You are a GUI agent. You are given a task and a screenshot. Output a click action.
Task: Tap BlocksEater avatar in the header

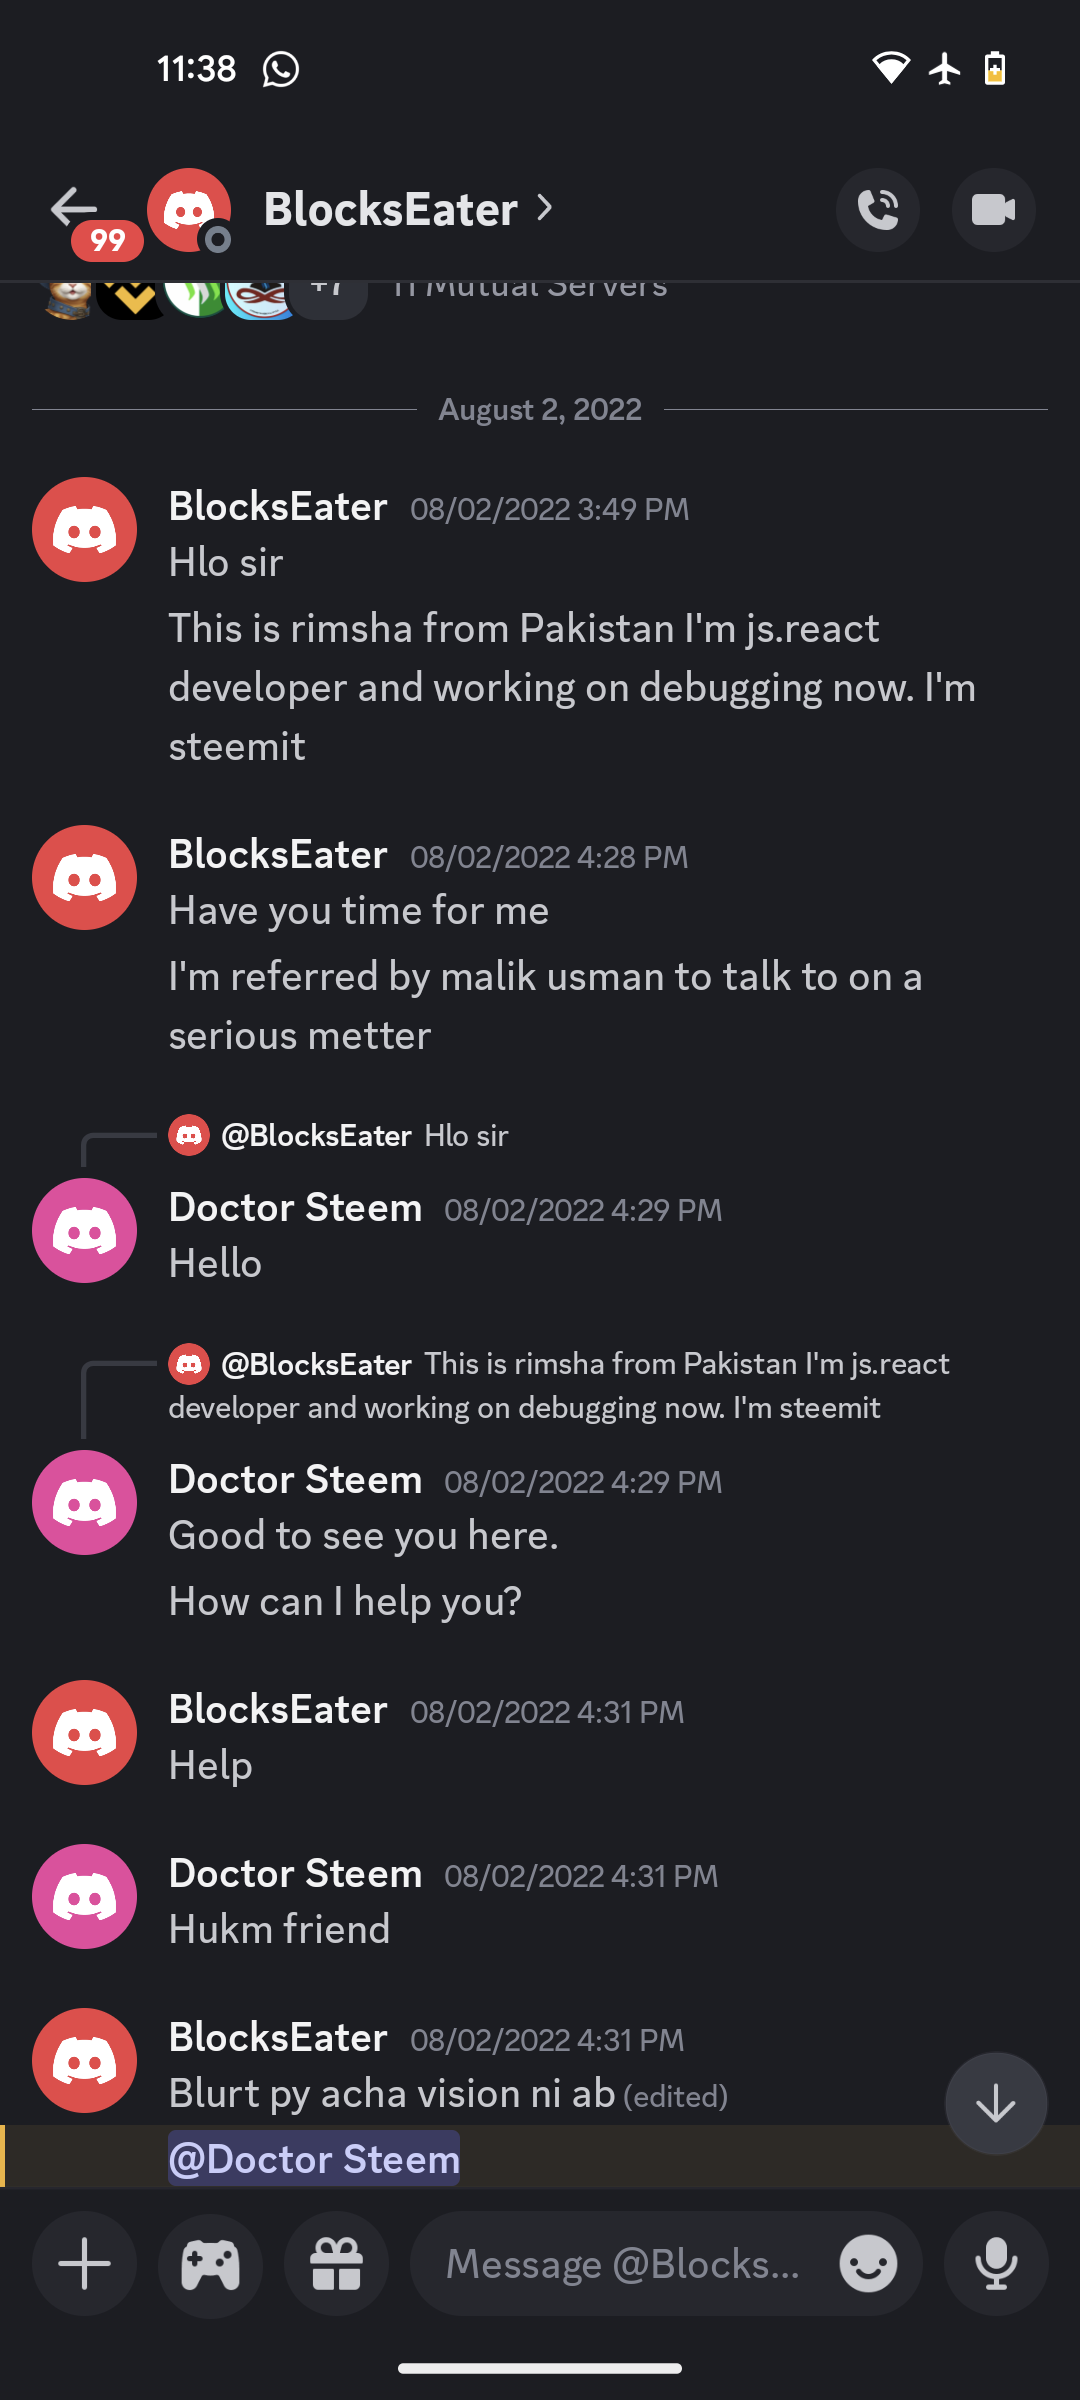point(189,210)
